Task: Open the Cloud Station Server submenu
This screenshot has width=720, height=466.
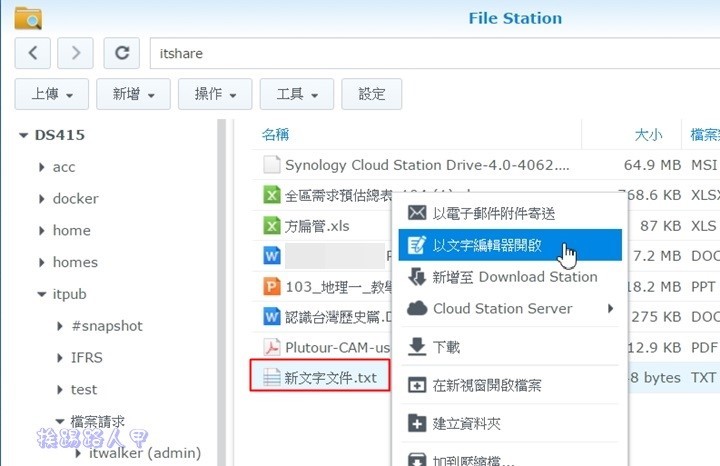Action: 510,309
